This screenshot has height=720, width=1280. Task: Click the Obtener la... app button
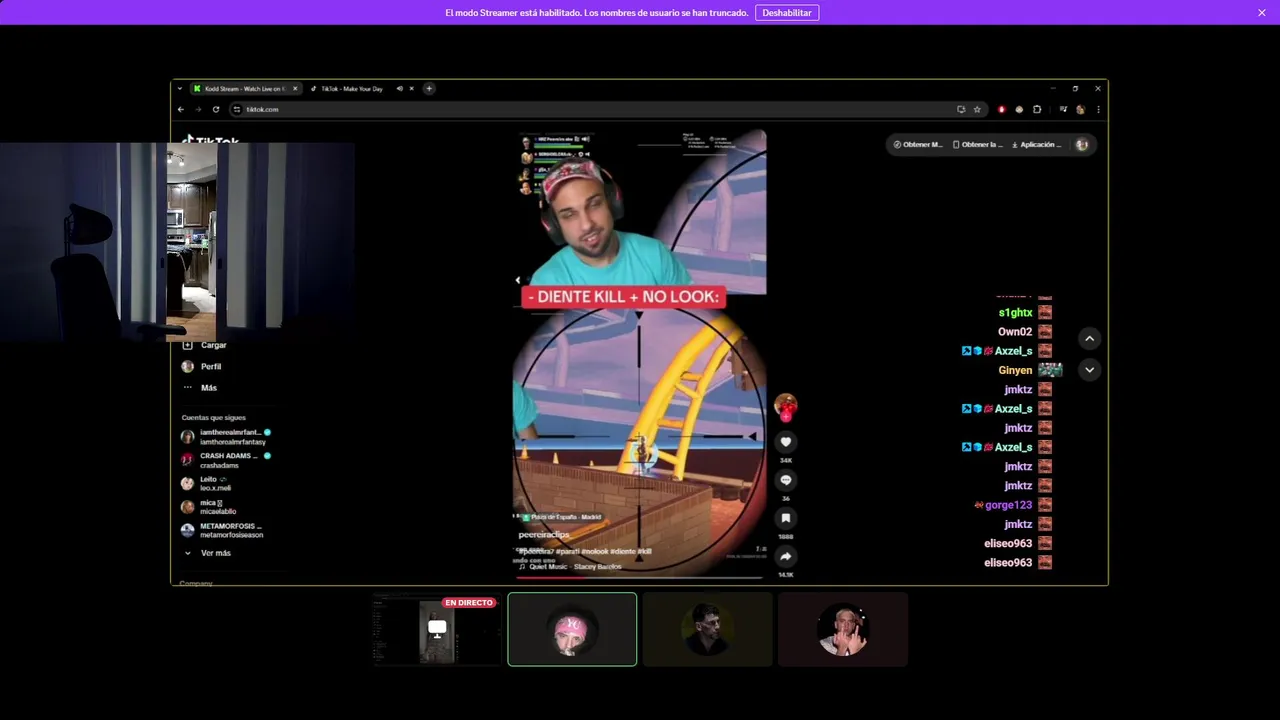[977, 144]
